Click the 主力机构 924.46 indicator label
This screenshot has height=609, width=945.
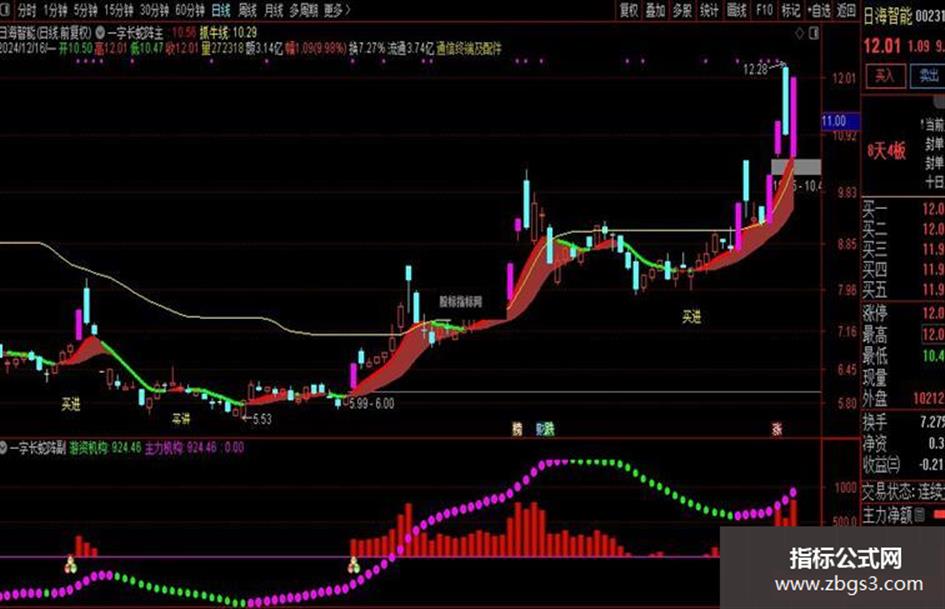(181, 448)
